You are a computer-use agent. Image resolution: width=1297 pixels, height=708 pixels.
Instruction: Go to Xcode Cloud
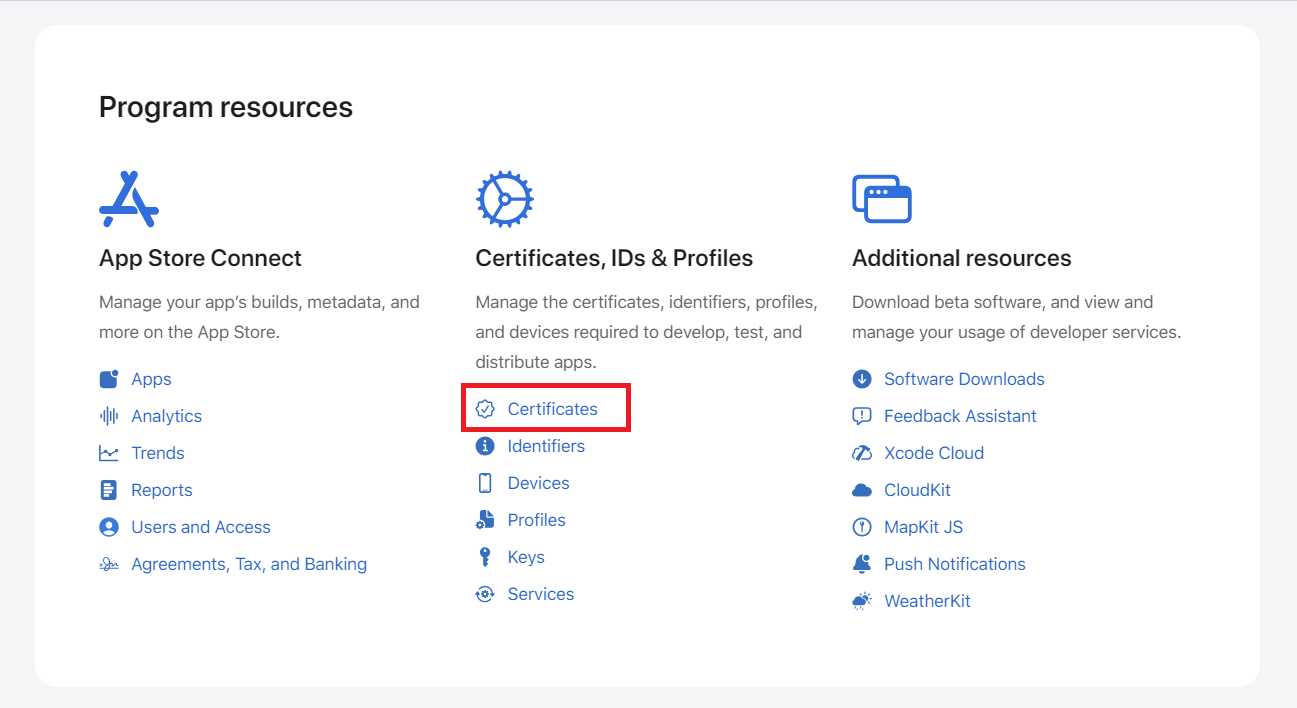coord(934,453)
